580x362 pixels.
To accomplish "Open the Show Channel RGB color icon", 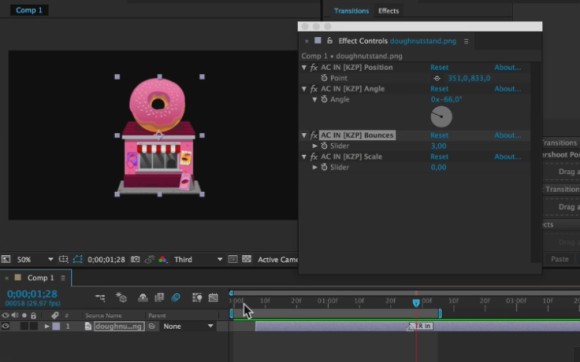I will 163,259.
